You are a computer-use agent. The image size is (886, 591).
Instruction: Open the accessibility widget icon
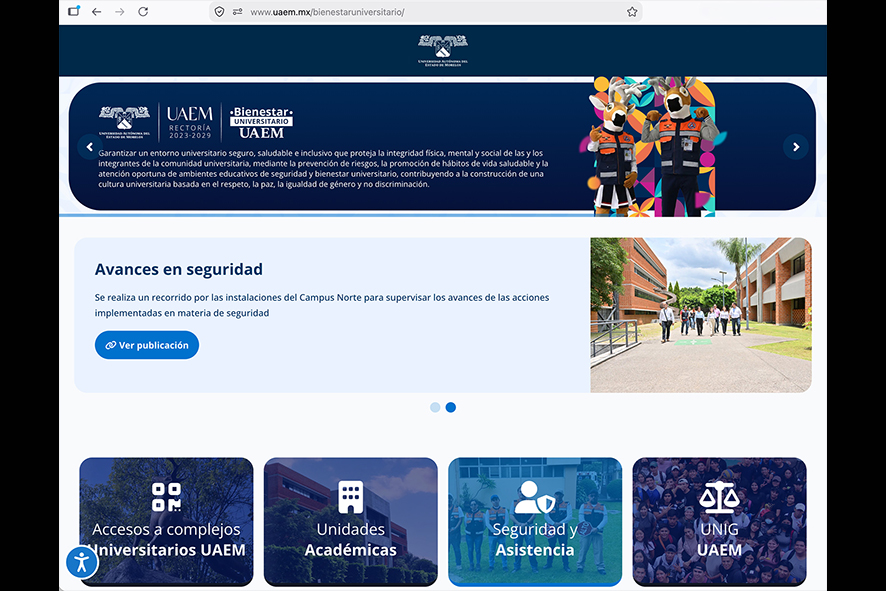tap(82, 562)
